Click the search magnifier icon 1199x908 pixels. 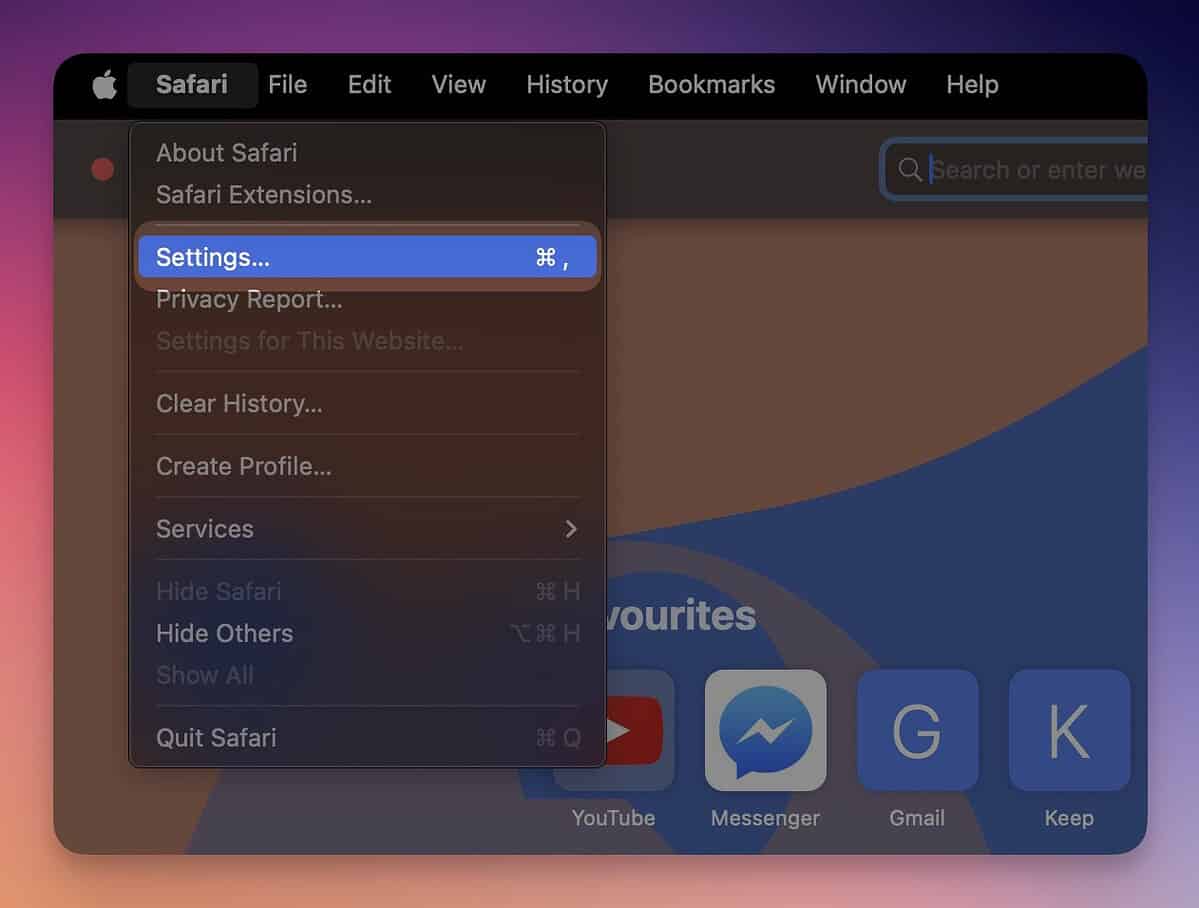pos(909,170)
